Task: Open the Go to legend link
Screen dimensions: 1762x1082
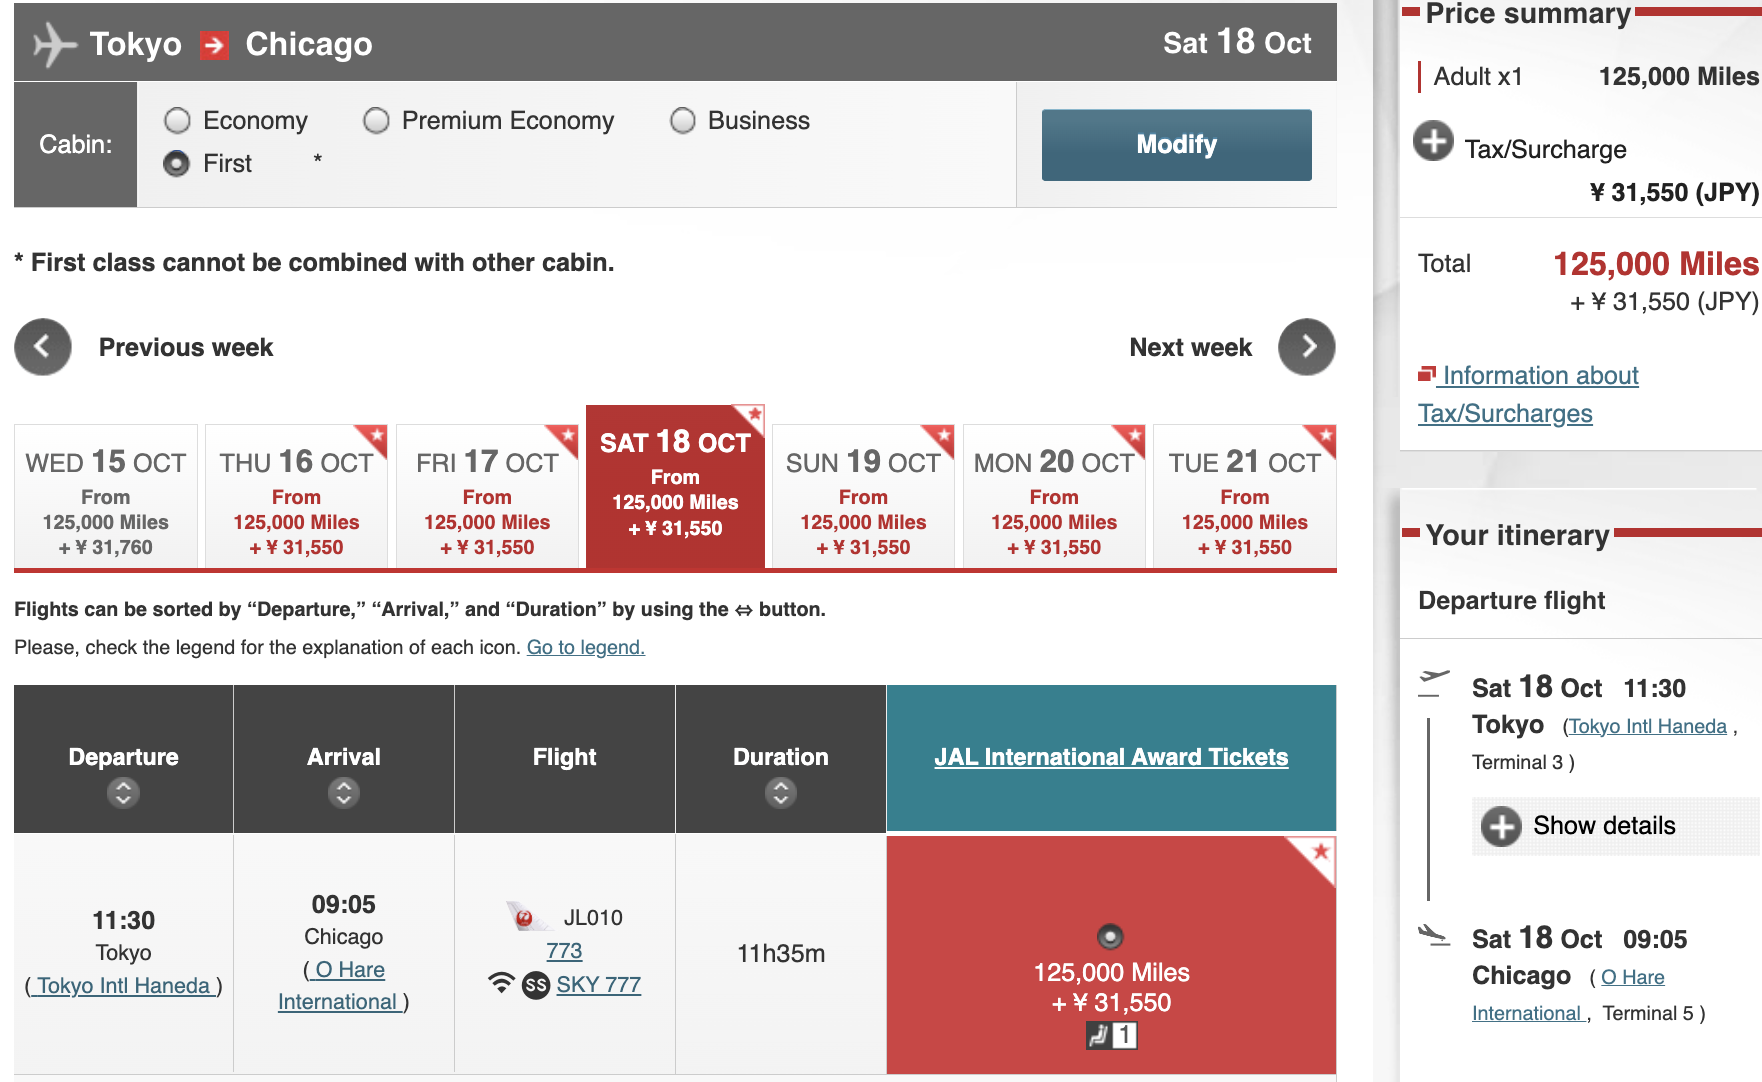Action: click(585, 647)
